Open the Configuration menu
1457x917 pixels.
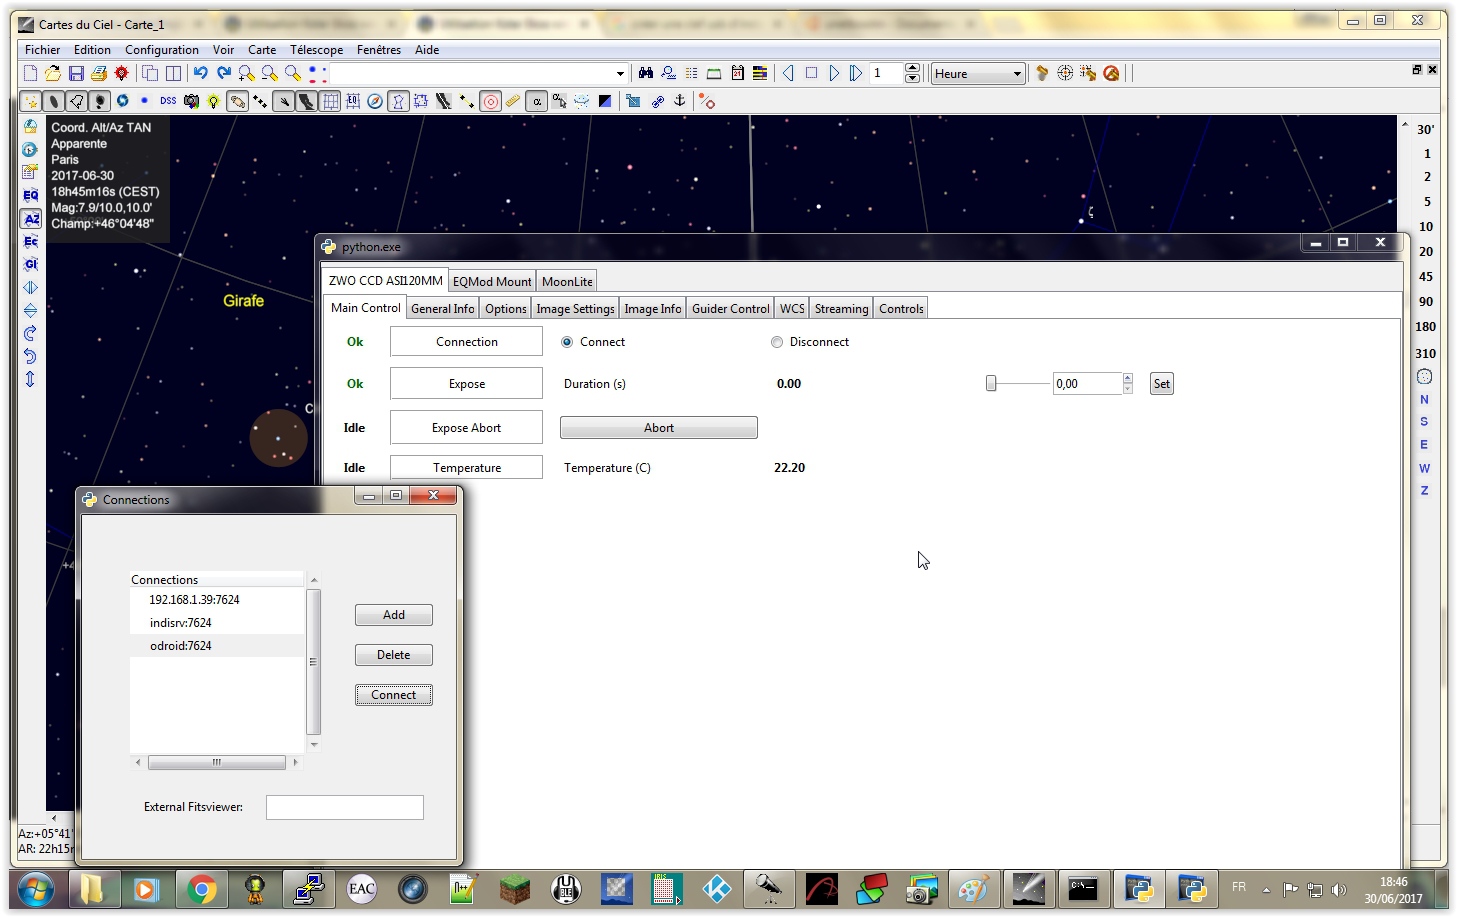(x=162, y=49)
